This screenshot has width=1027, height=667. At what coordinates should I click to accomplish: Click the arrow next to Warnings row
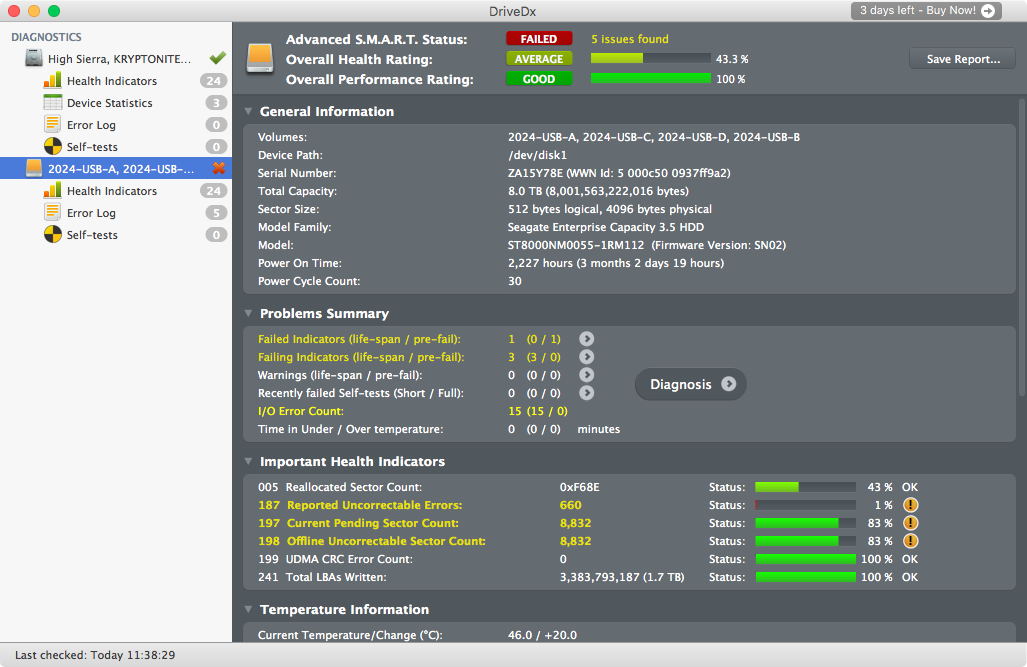click(586, 374)
